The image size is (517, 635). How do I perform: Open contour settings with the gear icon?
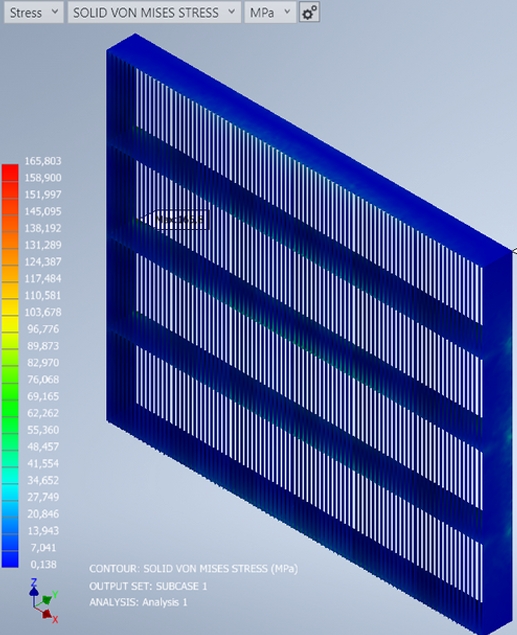pyautogui.click(x=309, y=13)
